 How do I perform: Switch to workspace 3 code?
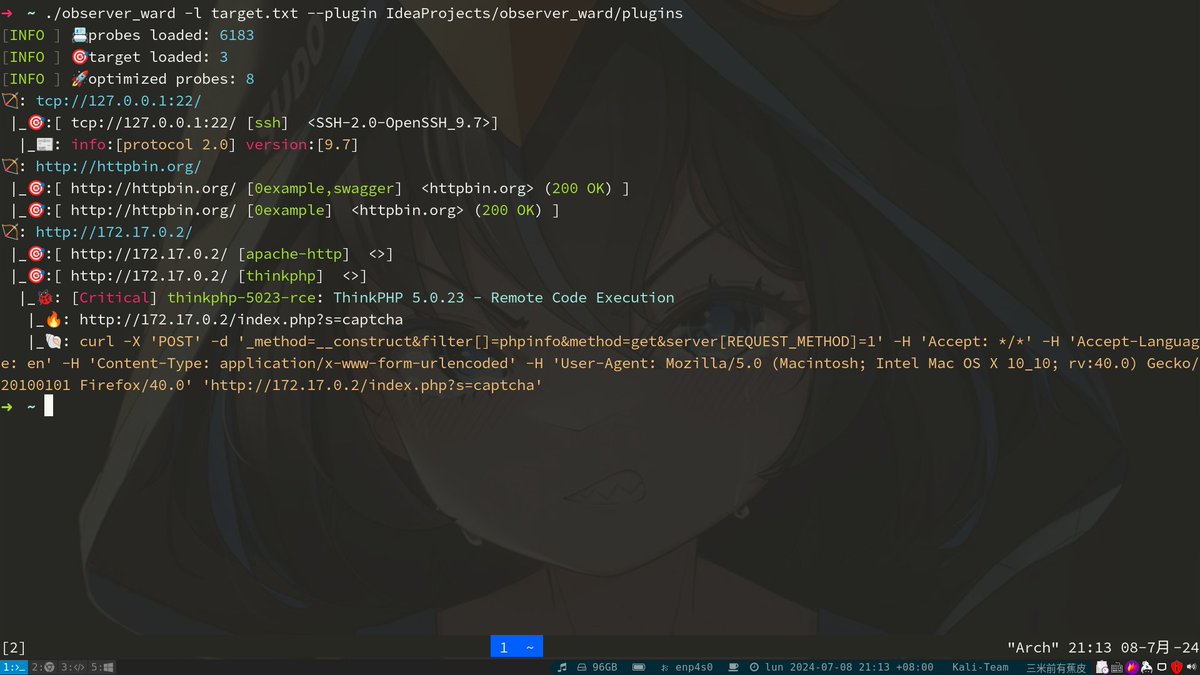tap(73, 667)
